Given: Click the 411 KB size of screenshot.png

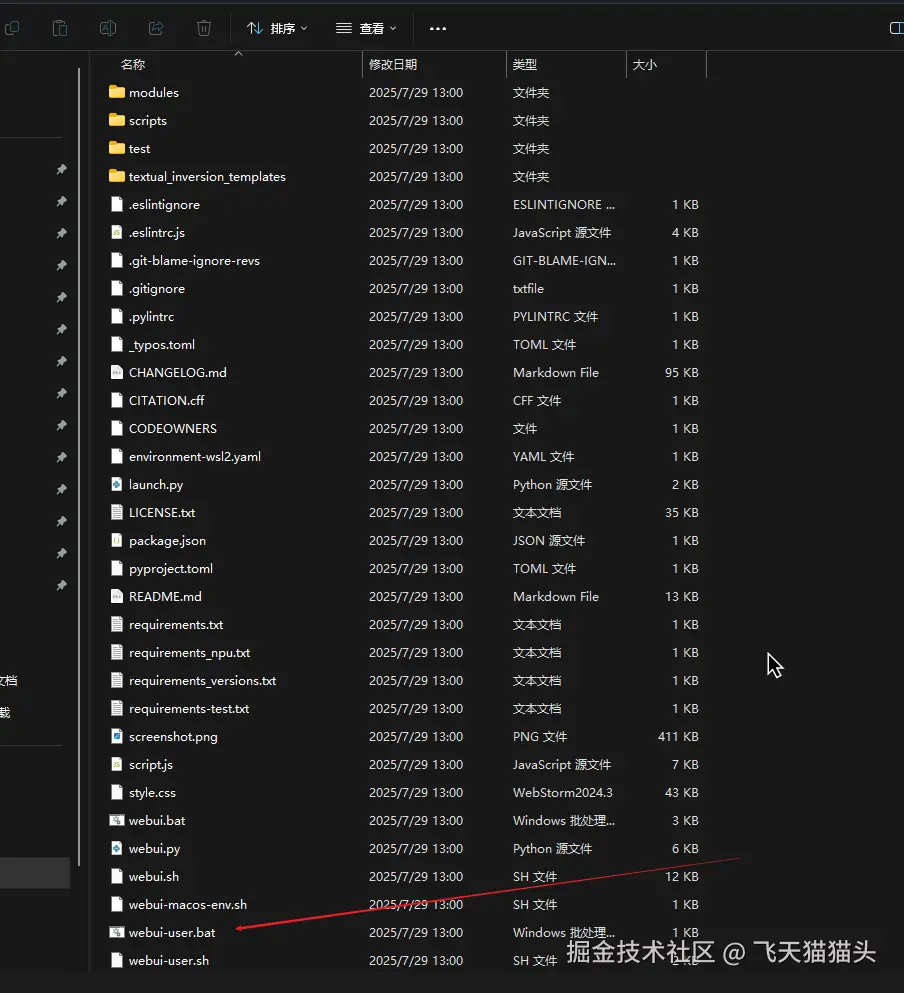Looking at the screenshot, I should point(678,737).
